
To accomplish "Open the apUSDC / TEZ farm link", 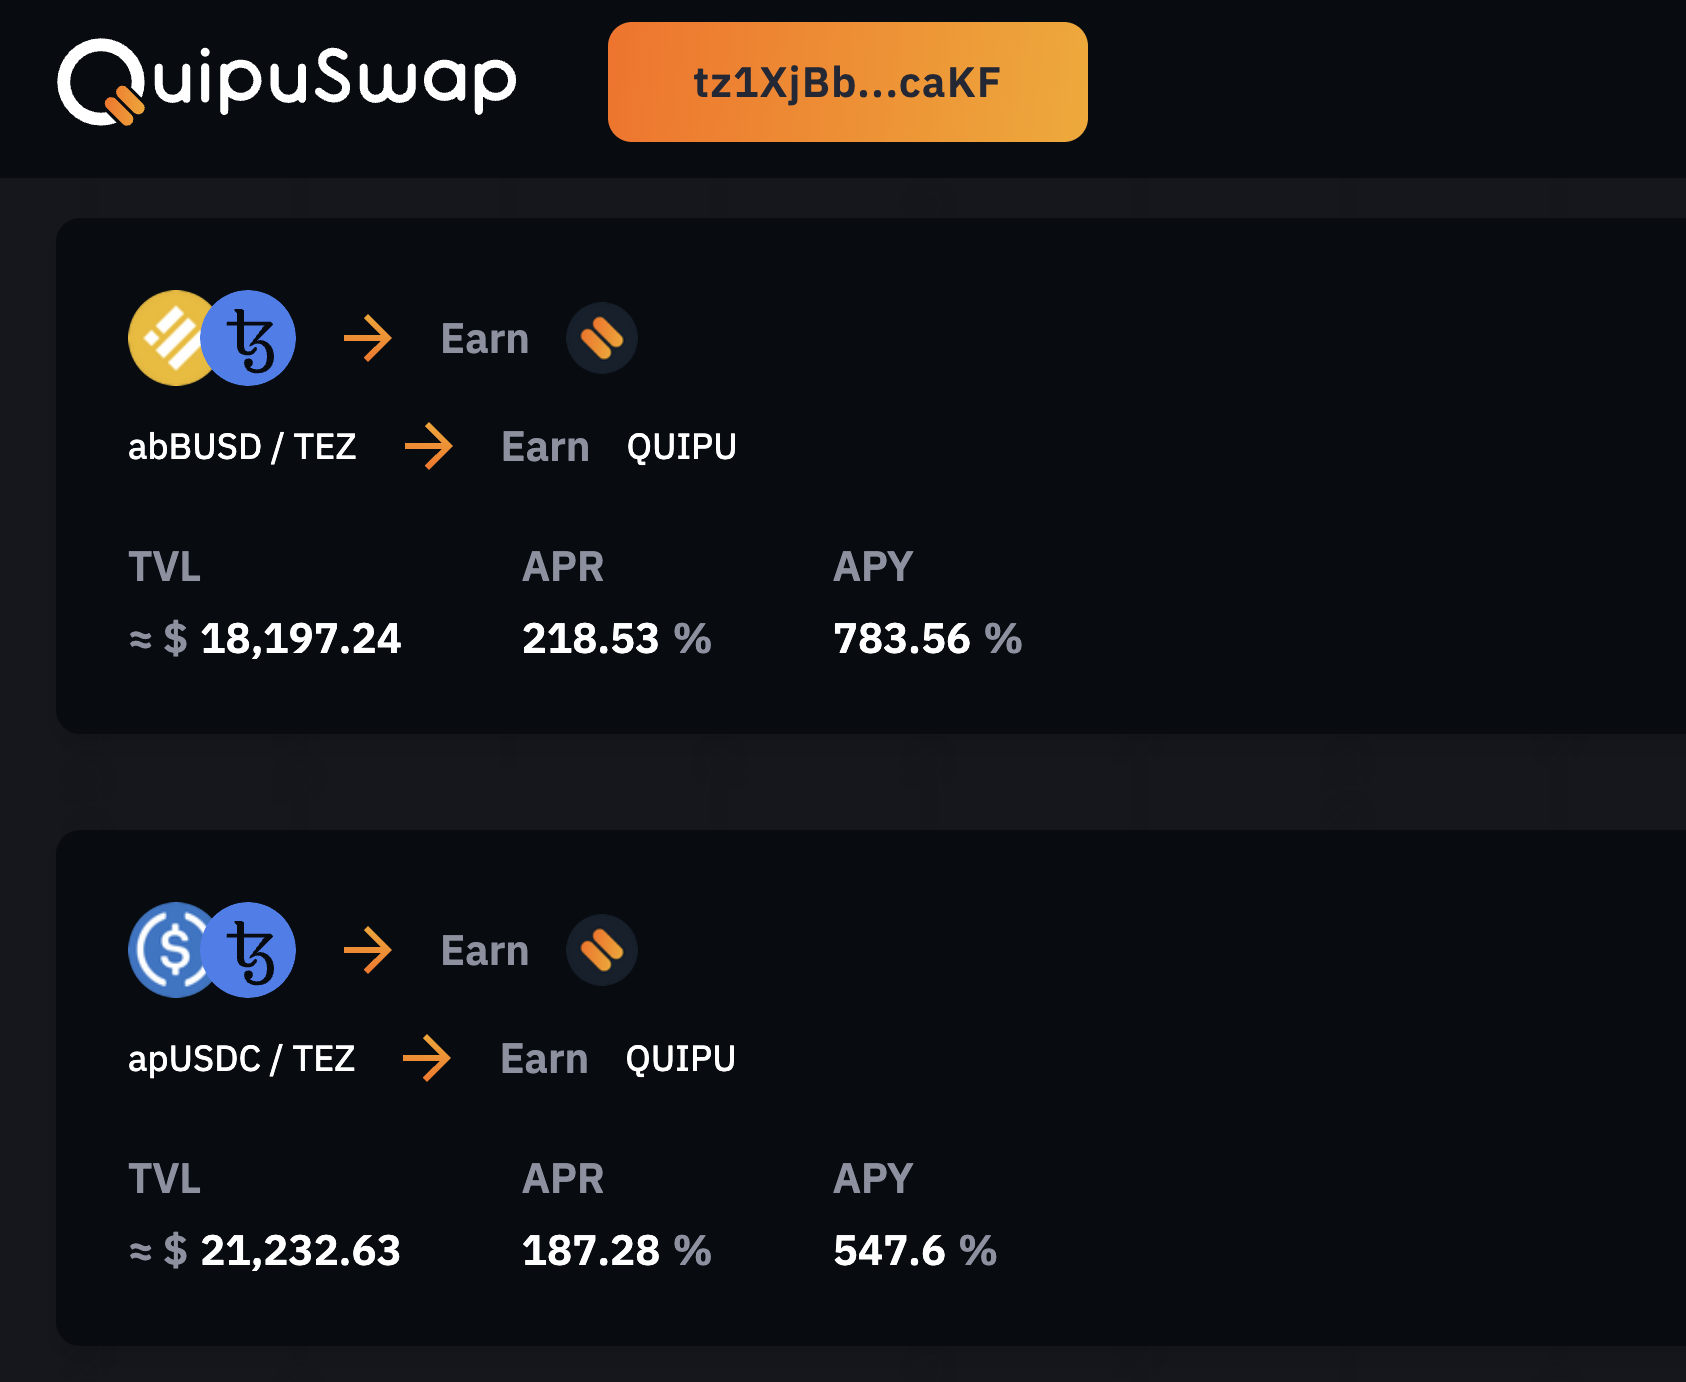I will 242,1058.
